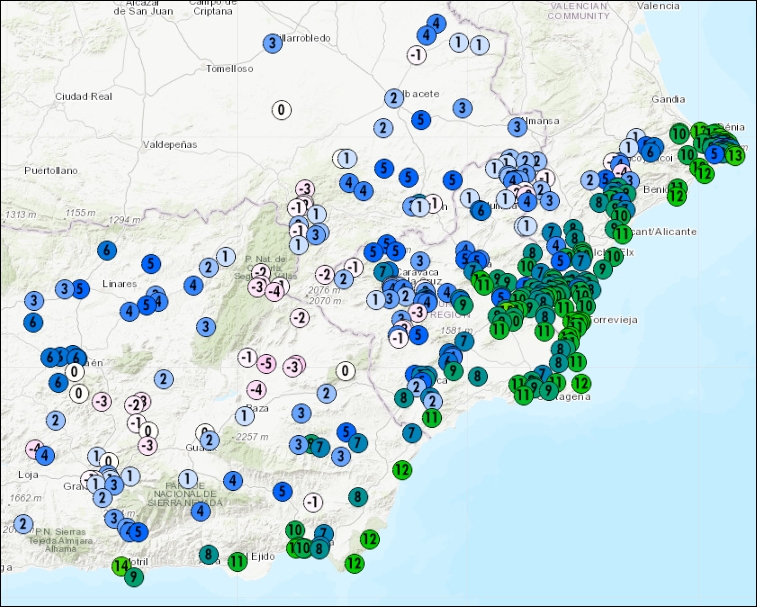Click the VALENCIAN COMMUNITY region label
The width and height of the screenshot is (757, 607).
[578, 11]
